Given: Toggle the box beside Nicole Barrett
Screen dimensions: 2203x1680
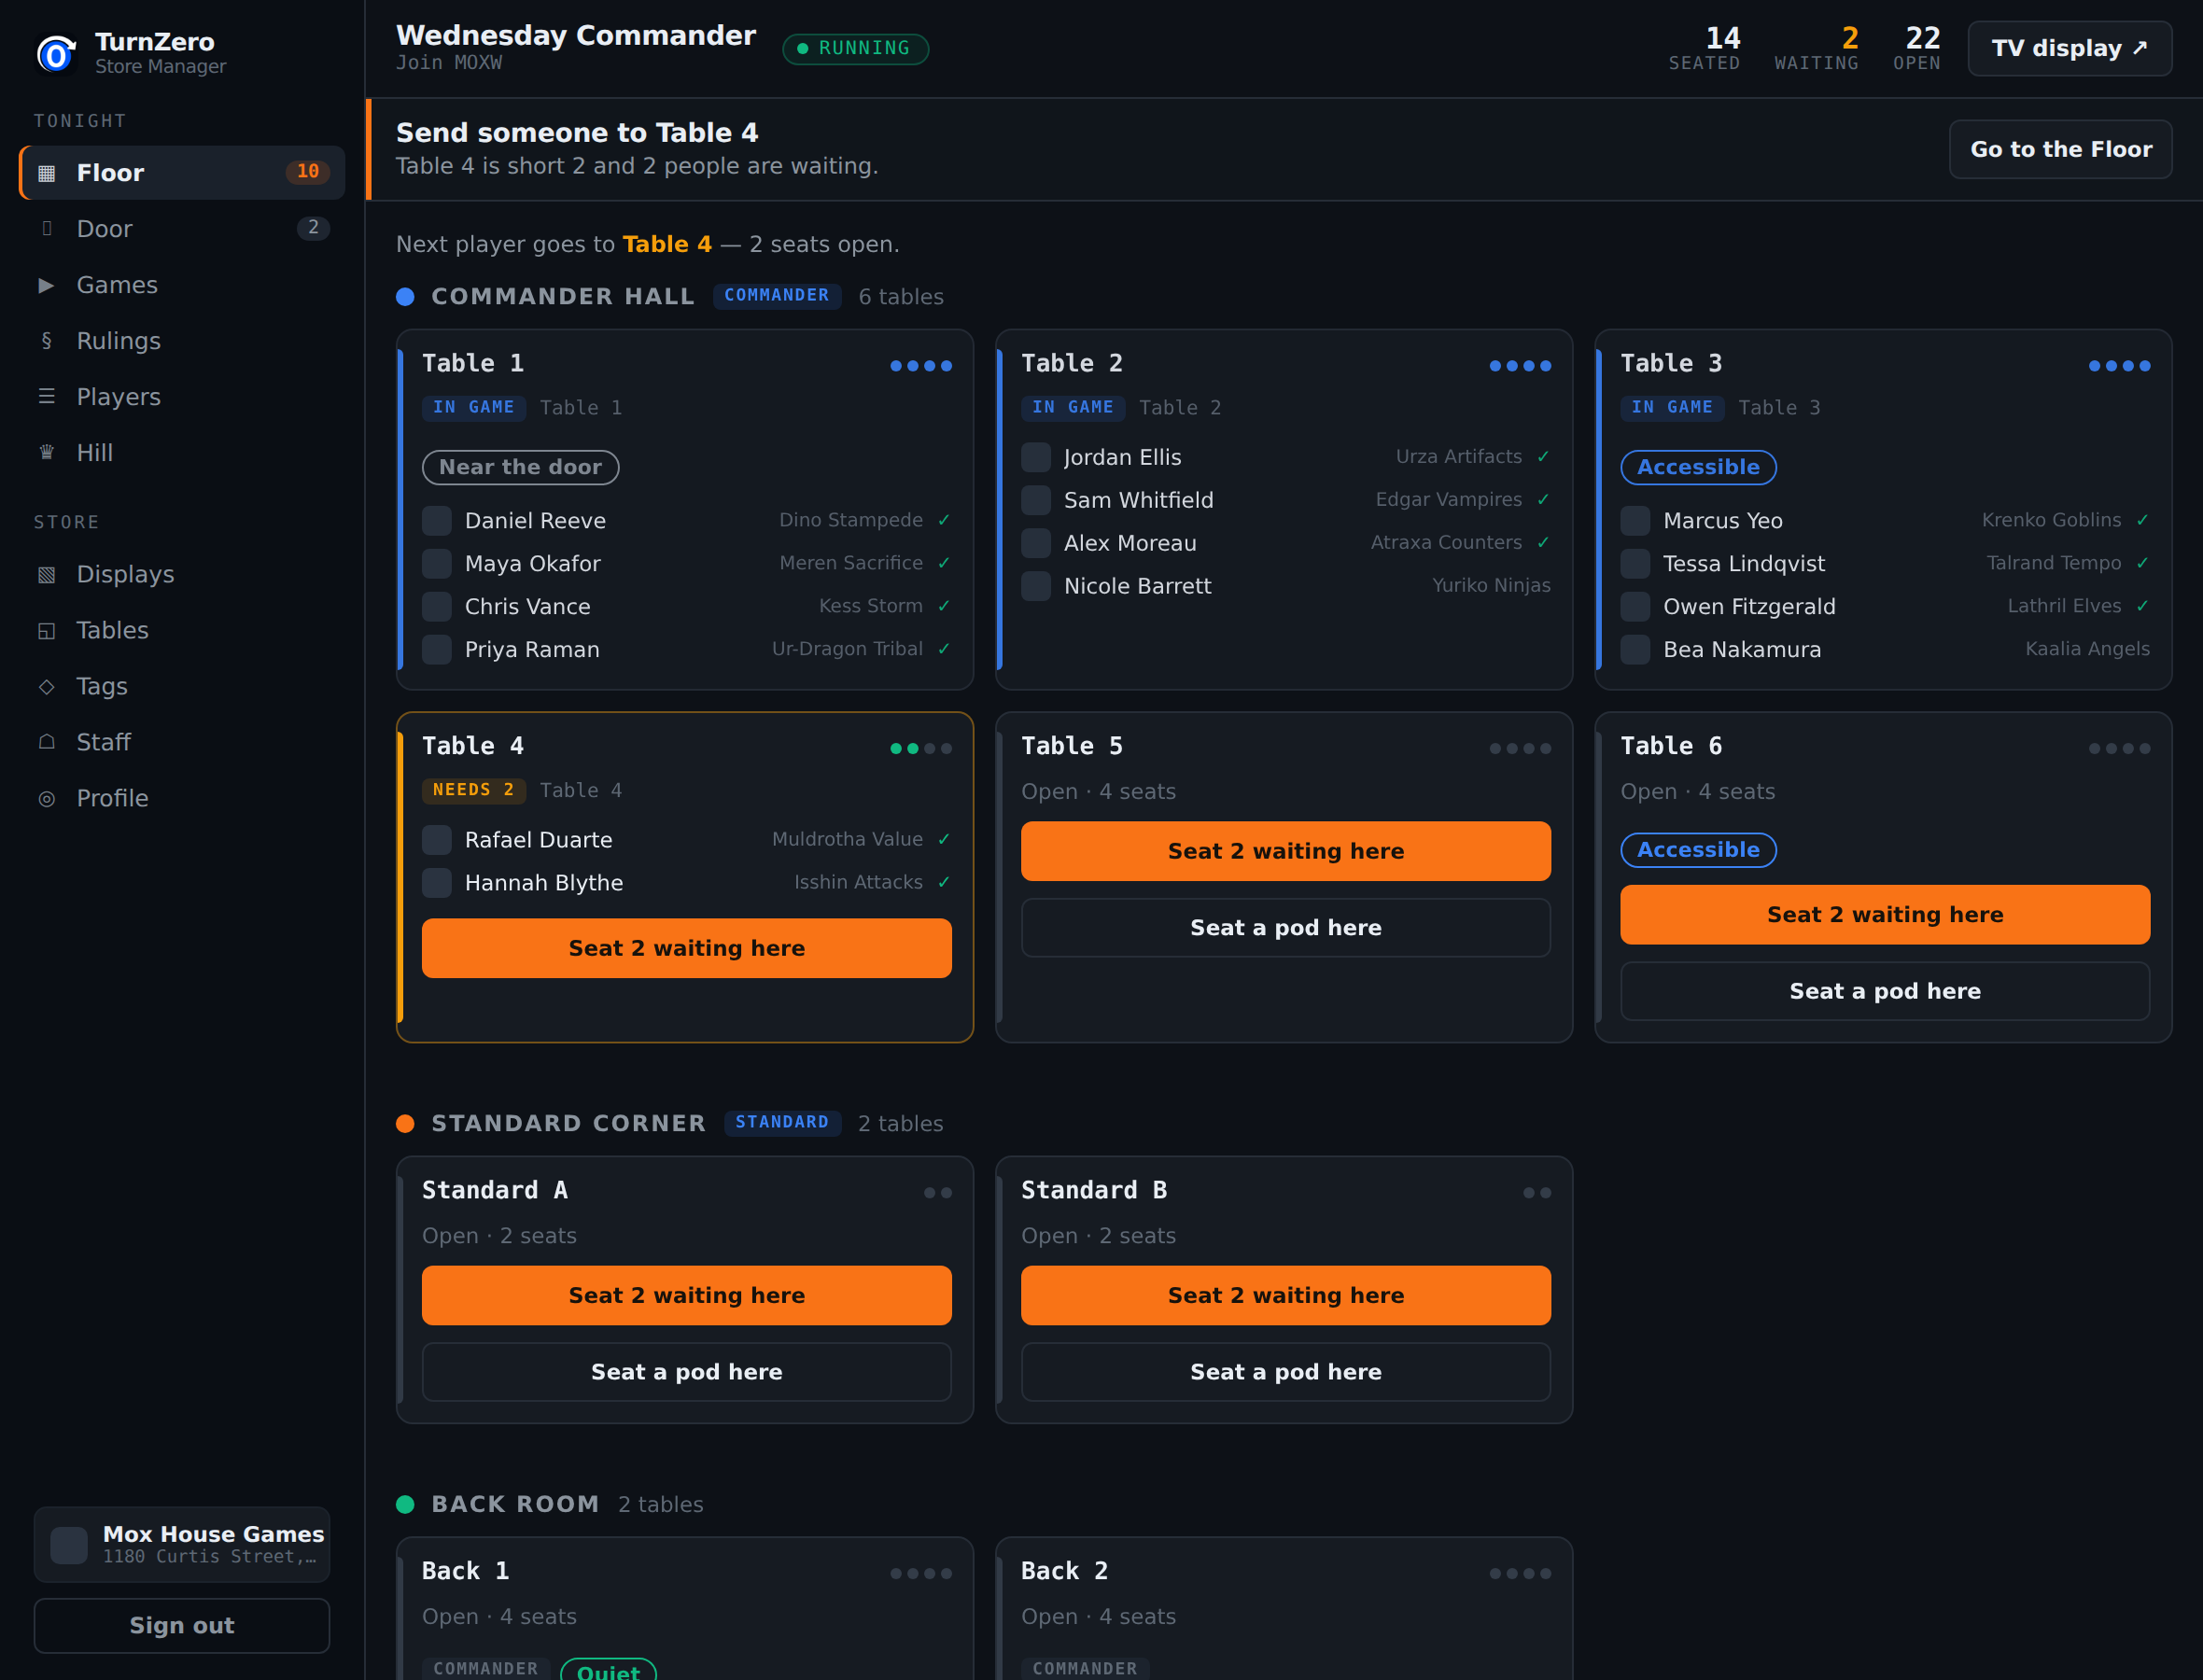Looking at the screenshot, I should tap(1036, 586).
